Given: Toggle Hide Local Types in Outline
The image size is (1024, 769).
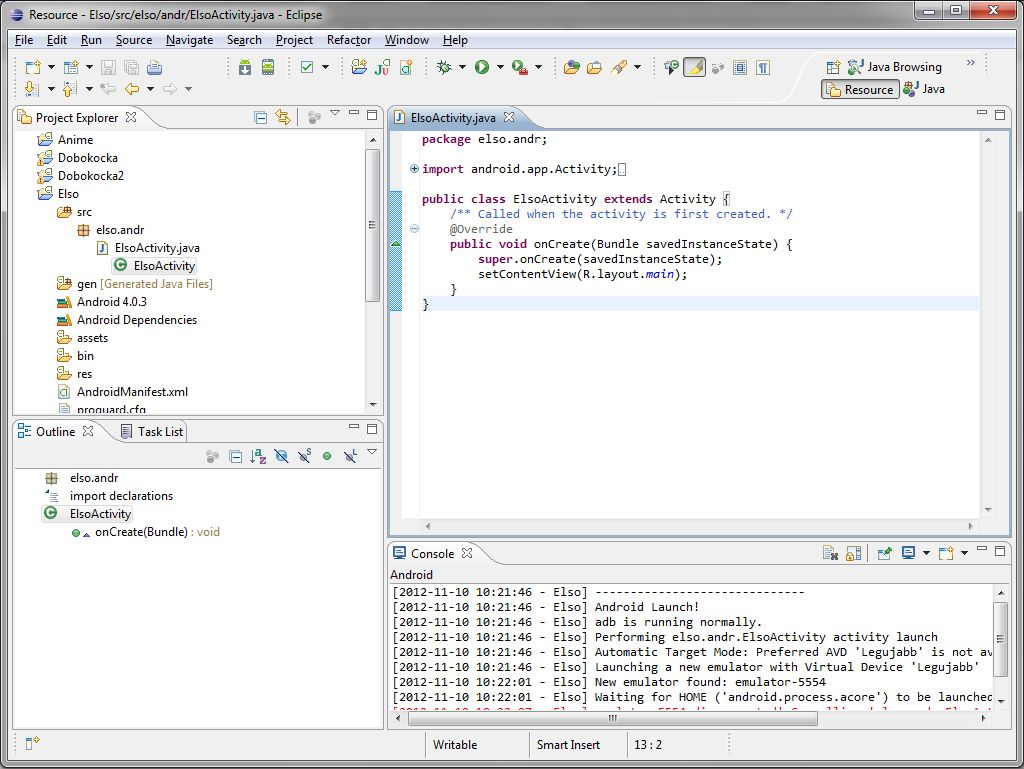Looking at the screenshot, I should click(350, 456).
